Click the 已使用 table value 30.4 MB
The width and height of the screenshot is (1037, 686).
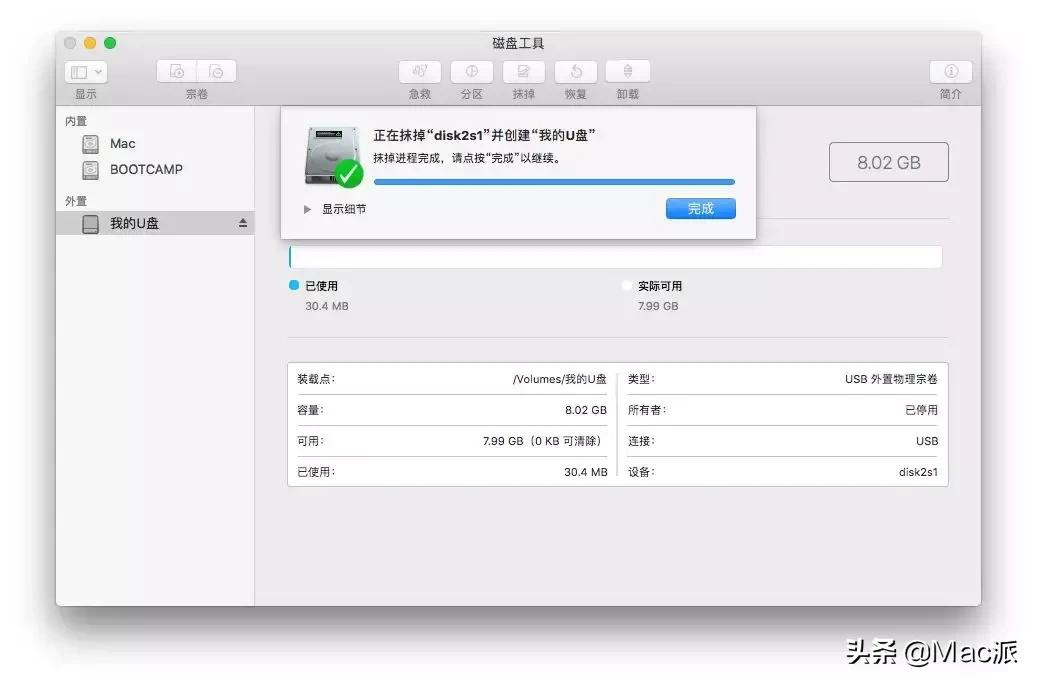pyautogui.click(x=585, y=472)
